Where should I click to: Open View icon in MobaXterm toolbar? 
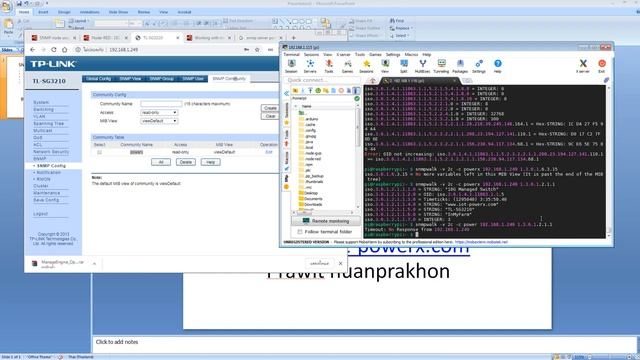tap(385, 66)
